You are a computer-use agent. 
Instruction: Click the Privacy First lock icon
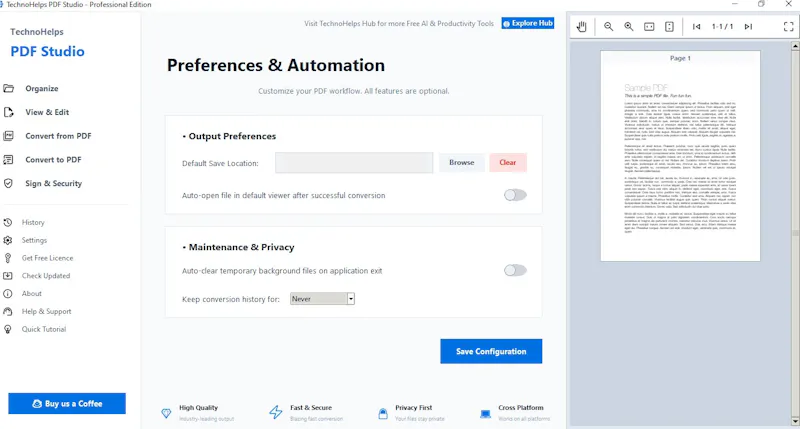(383, 413)
